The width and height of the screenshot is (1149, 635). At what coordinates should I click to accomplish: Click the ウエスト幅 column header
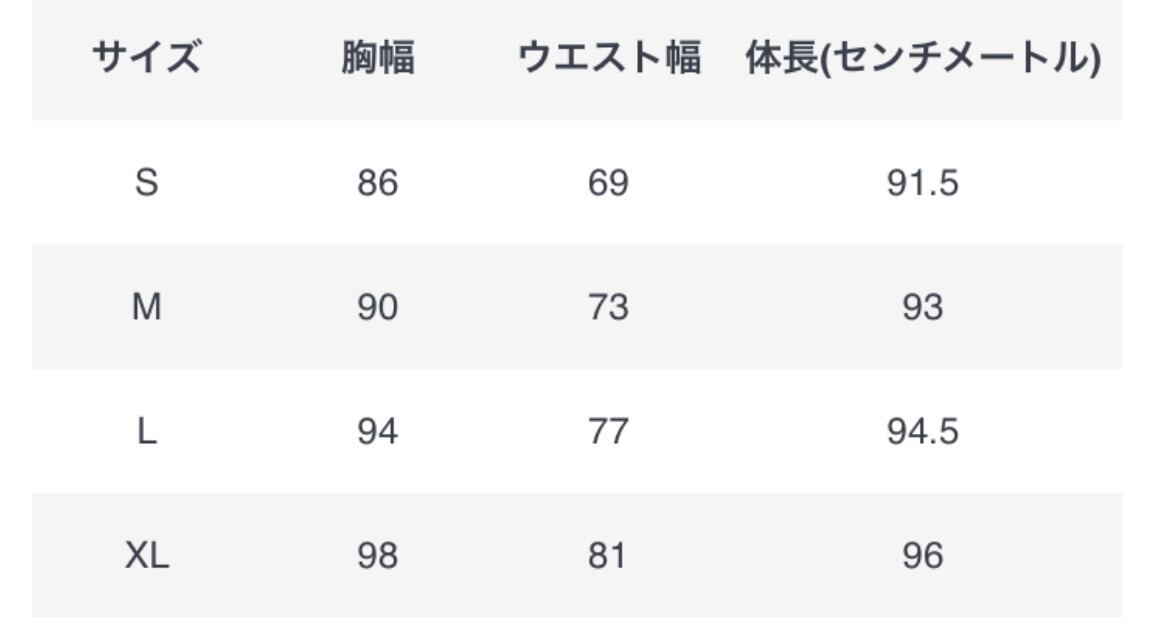pyautogui.click(x=608, y=59)
